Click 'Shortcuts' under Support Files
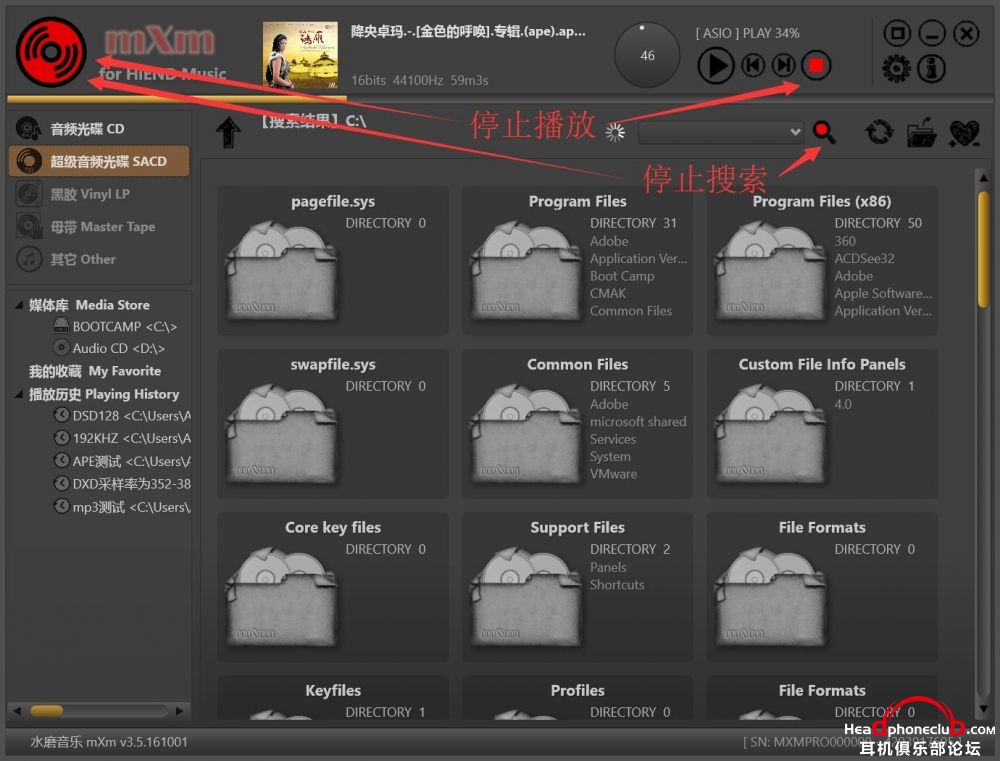This screenshot has width=1000, height=761. click(x=617, y=585)
